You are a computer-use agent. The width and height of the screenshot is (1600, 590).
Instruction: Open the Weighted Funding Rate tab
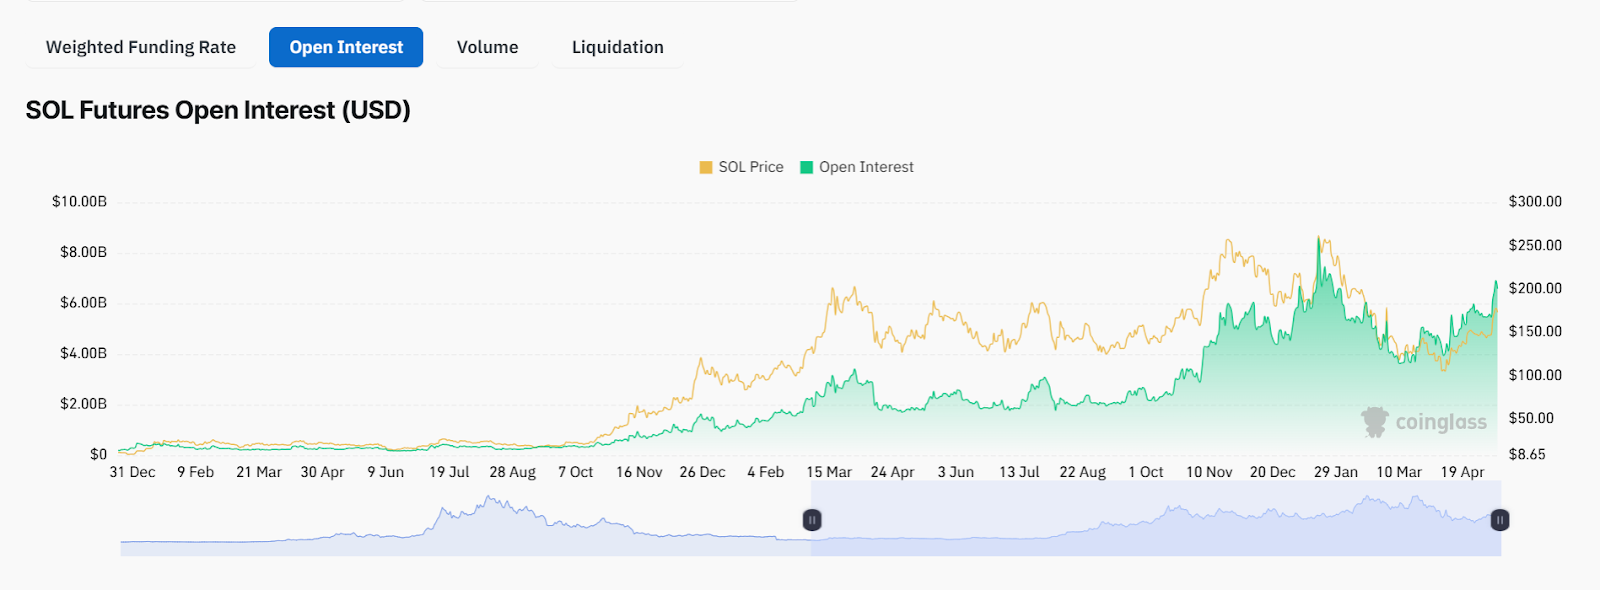(x=141, y=47)
